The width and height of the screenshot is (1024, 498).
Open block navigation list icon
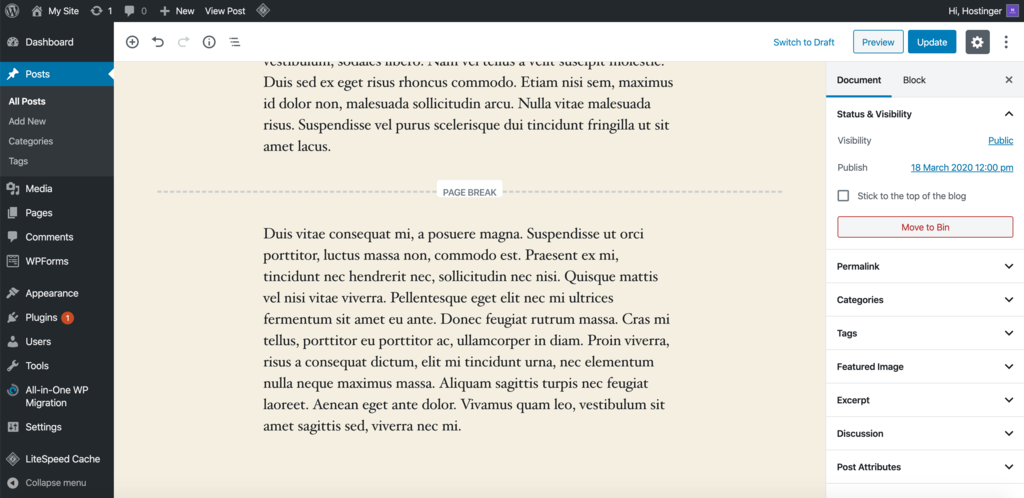(x=234, y=42)
